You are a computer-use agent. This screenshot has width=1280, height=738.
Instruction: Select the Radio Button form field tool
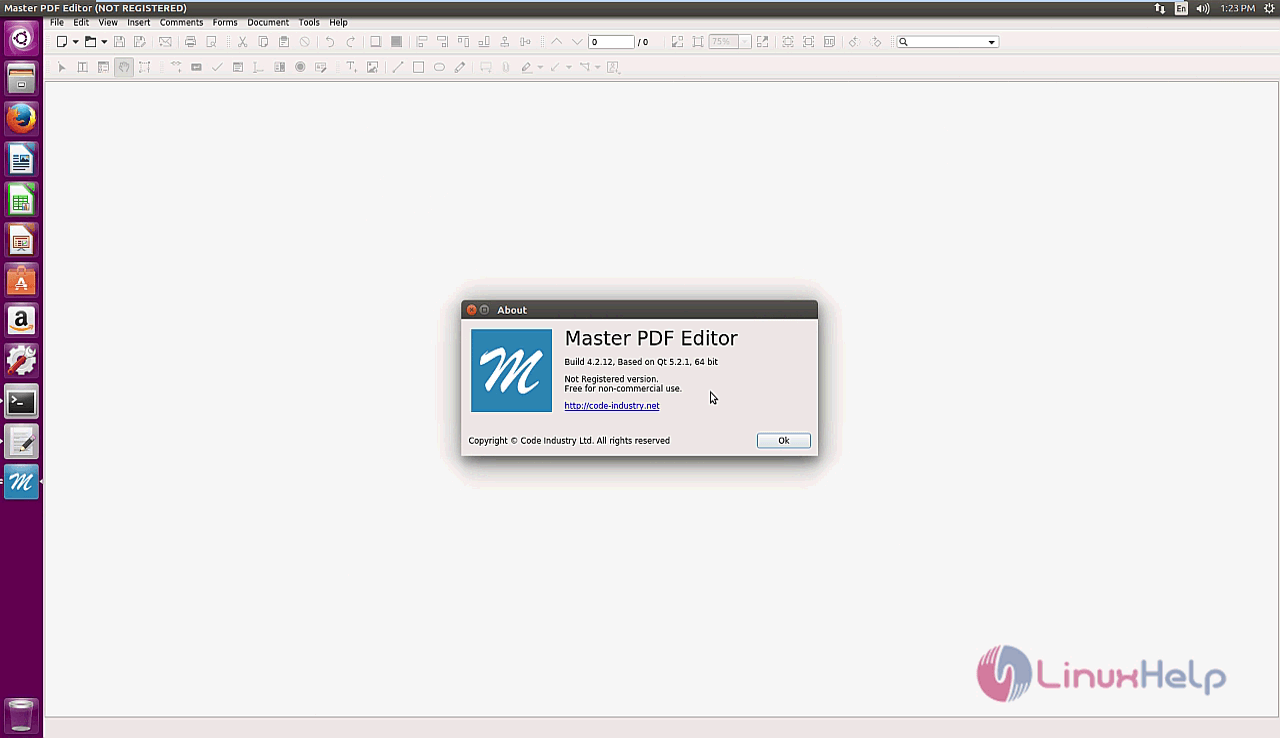300,67
